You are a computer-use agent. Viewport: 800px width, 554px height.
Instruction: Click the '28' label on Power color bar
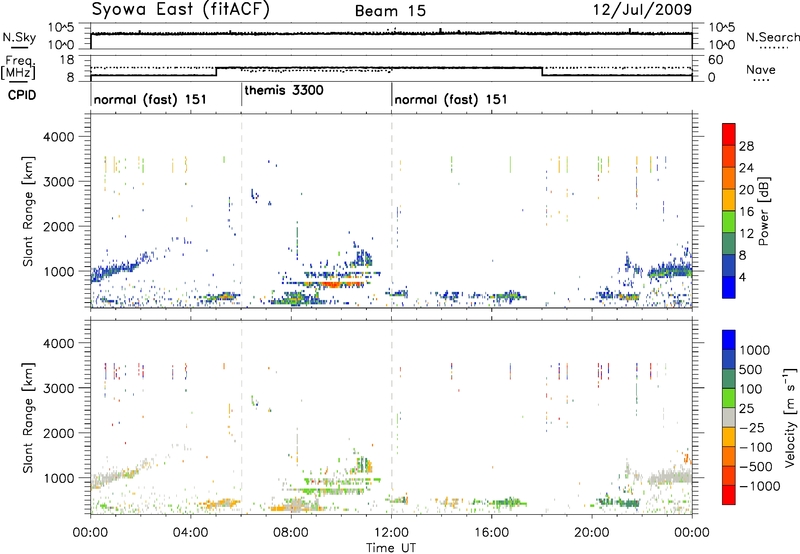pos(746,146)
